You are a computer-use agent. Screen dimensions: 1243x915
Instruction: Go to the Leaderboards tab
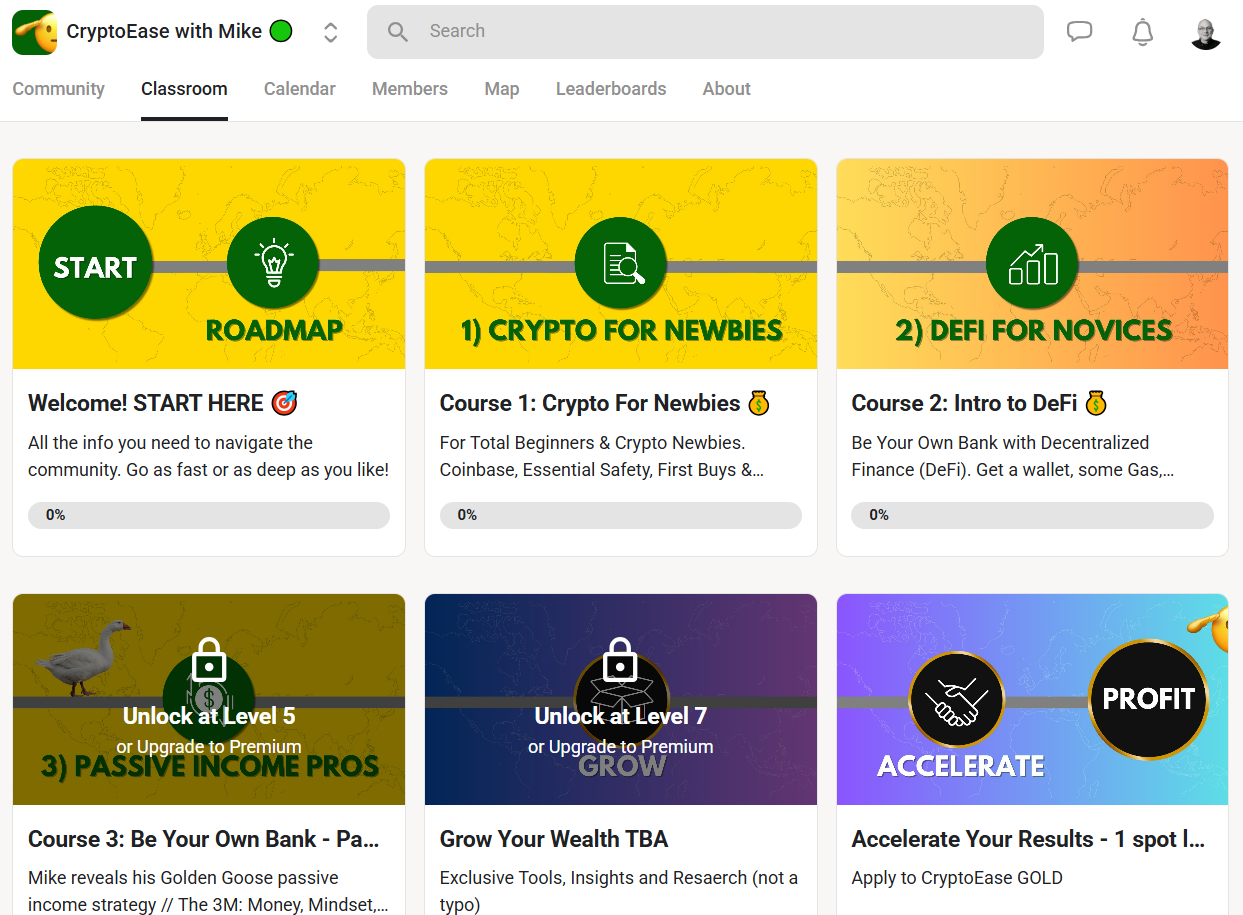pyautogui.click(x=610, y=89)
